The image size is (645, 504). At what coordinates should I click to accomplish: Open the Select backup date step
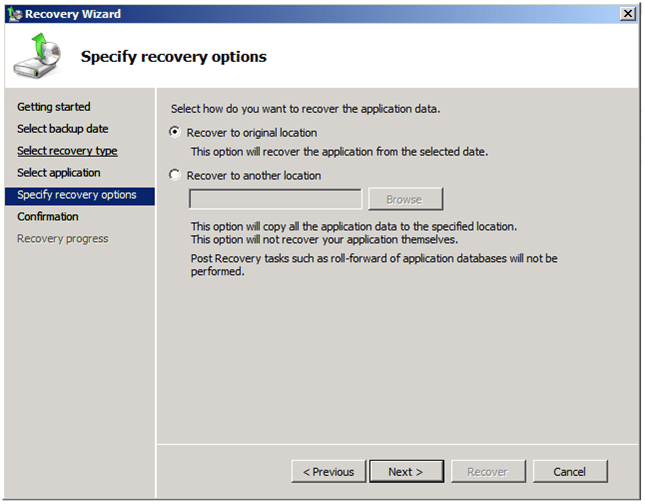63,129
